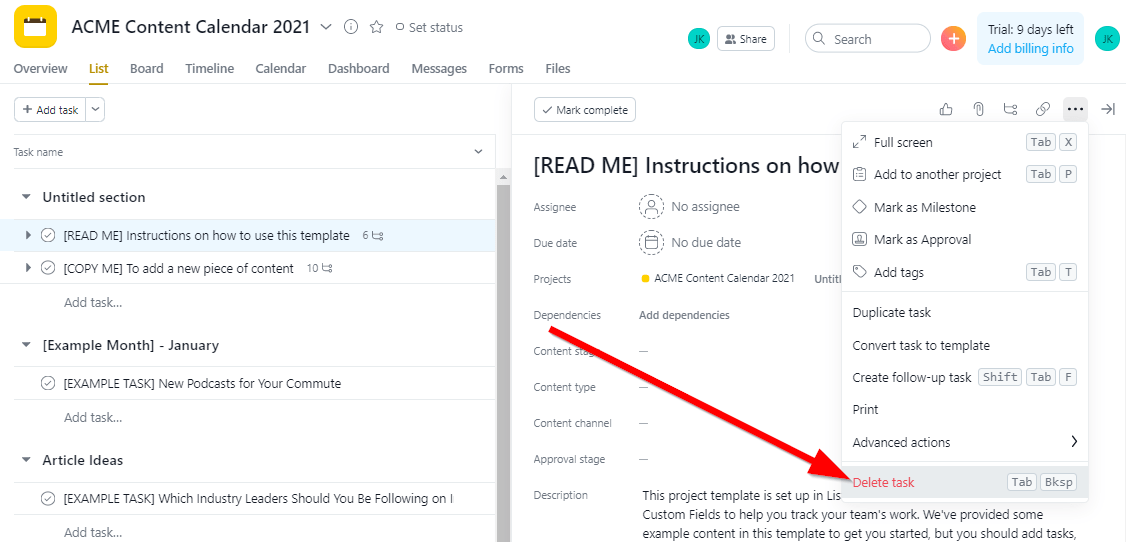This screenshot has width=1126, height=542.
Task: Open Task name column options chevron
Action: click(x=479, y=152)
